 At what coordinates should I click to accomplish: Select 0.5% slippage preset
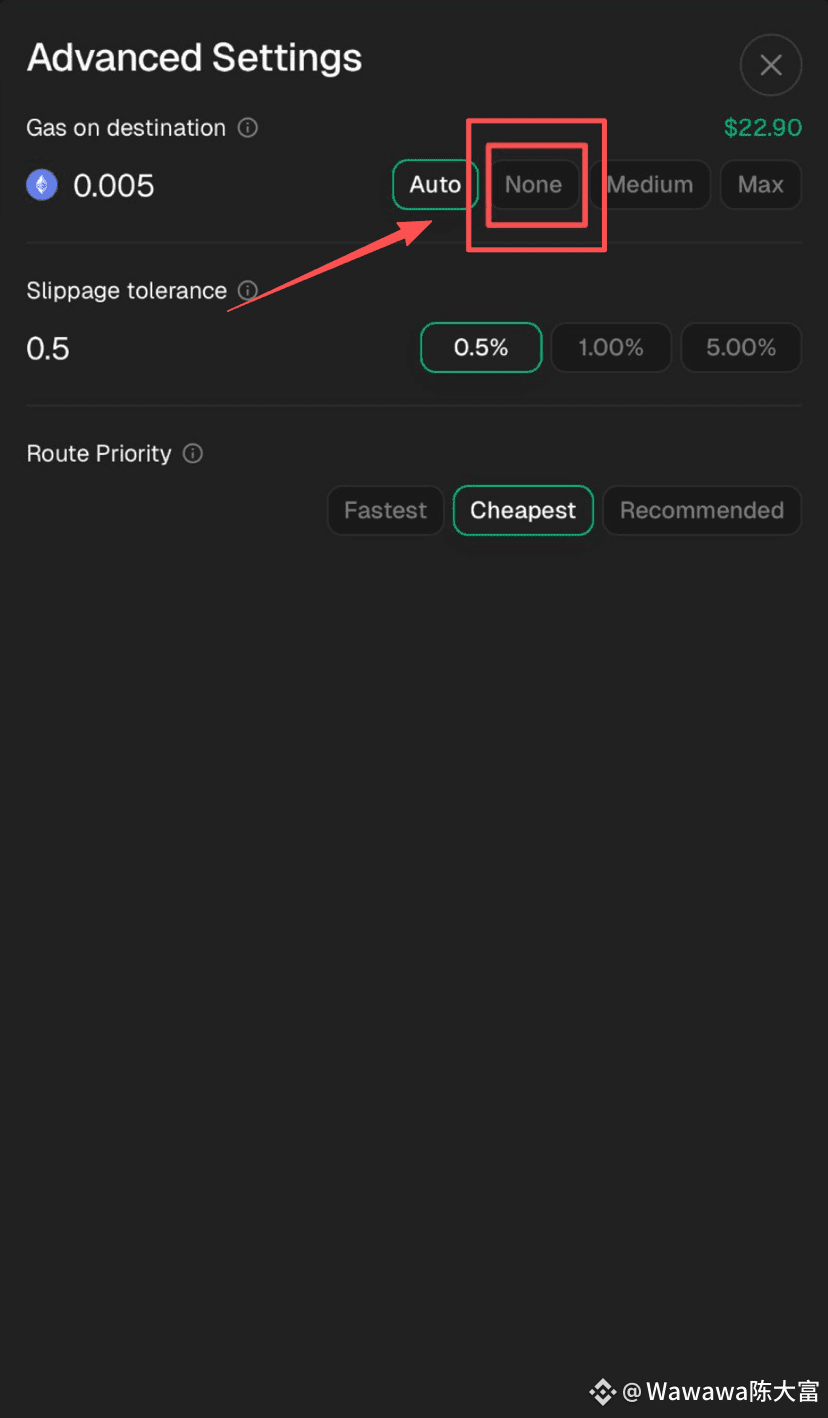pyautogui.click(x=481, y=348)
